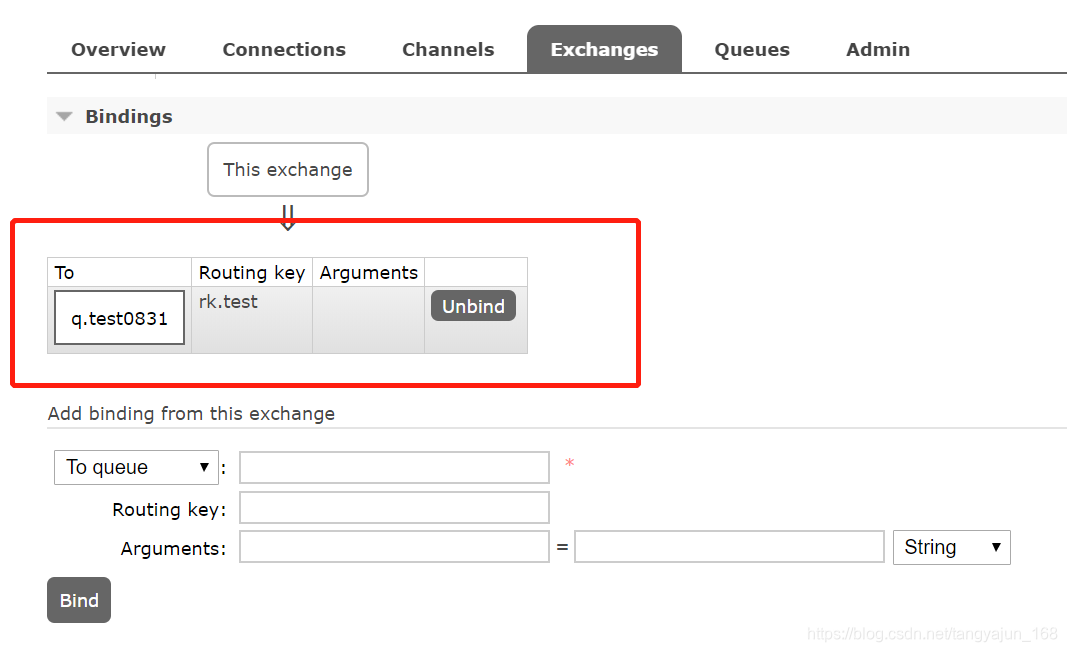Open the q.test0831 queue link
Image resolution: width=1067 pixels, height=652 pixels.
pos(119,318)
